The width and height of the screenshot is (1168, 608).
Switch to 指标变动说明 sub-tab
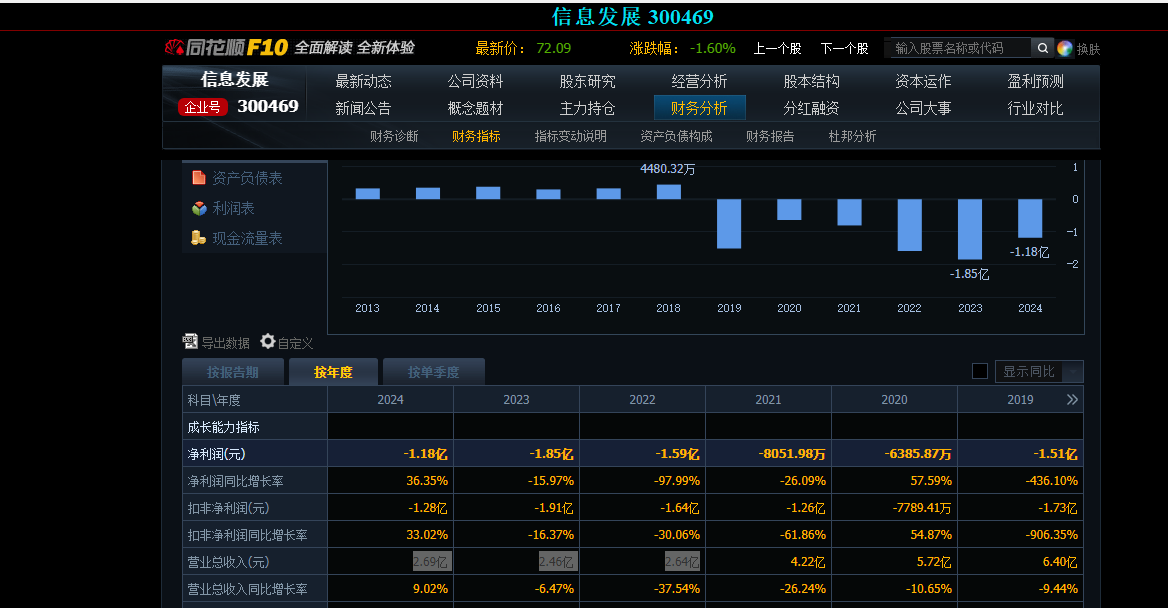(571, 136)
